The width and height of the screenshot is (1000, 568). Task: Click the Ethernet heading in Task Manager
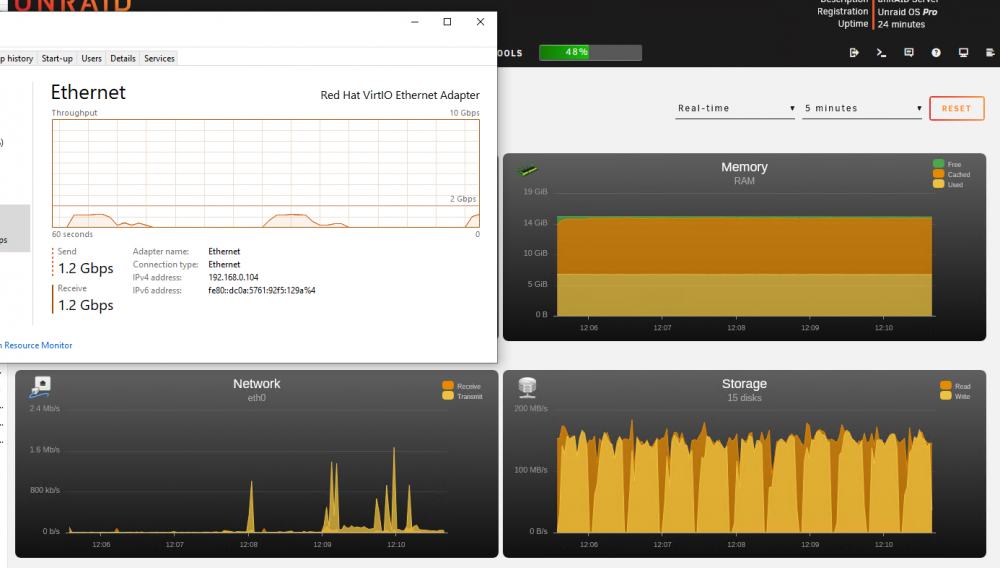(x=88, y=92)
